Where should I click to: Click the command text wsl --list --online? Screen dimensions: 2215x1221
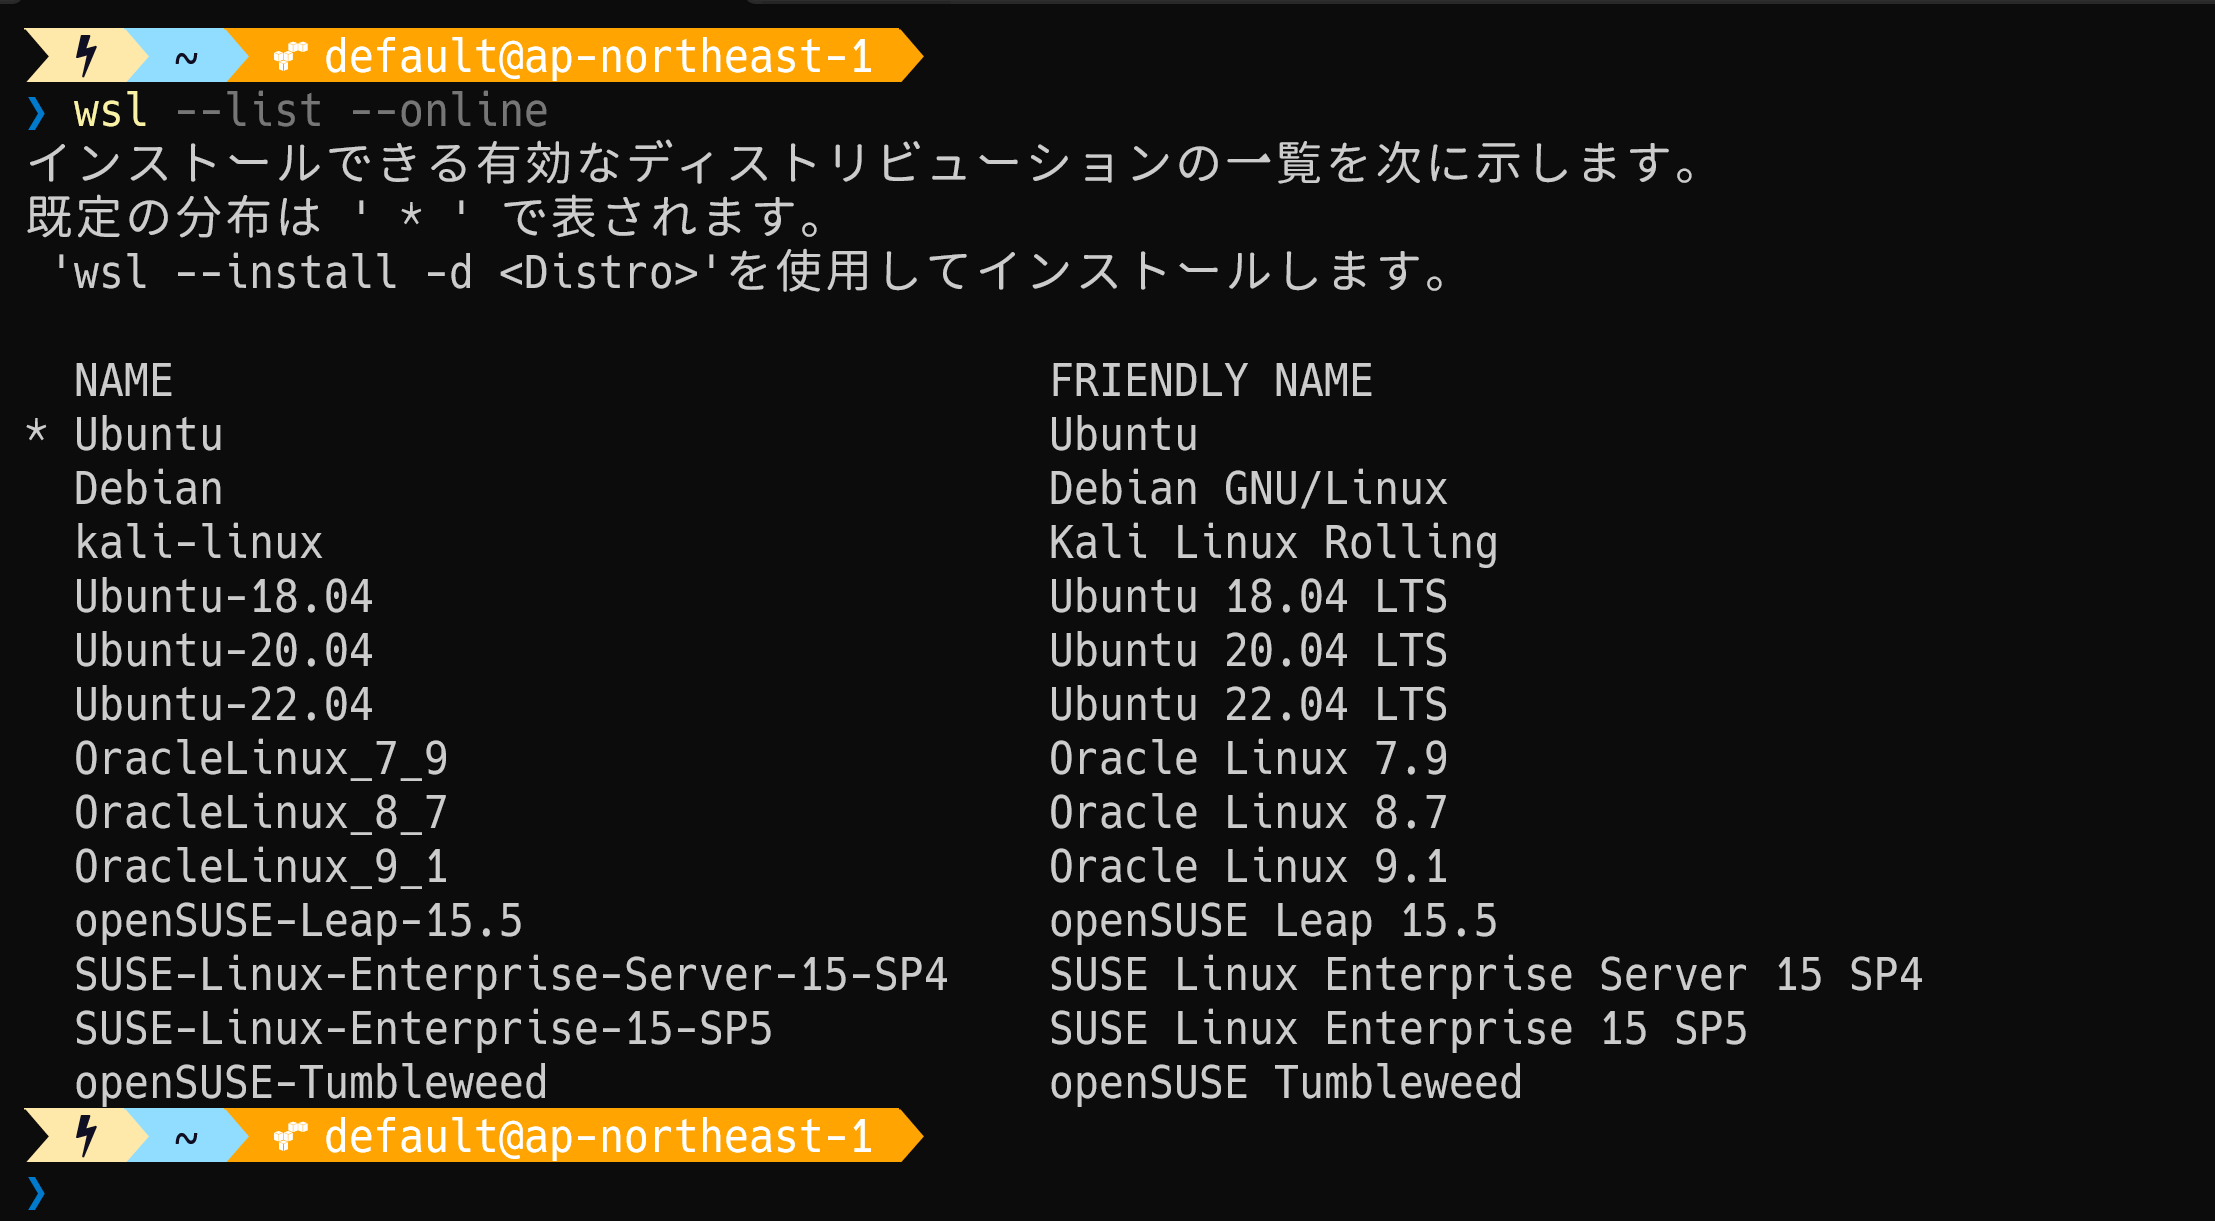[305, 110]
